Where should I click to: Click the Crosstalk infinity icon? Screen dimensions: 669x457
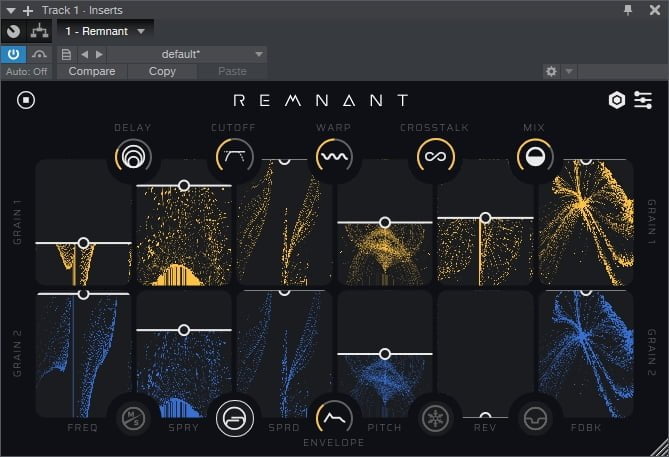(436, 157)
